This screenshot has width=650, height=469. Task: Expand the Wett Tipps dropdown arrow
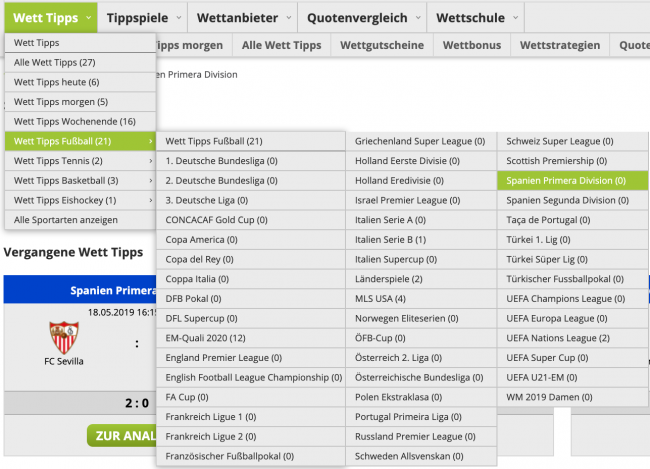click(x=89, y=17)
